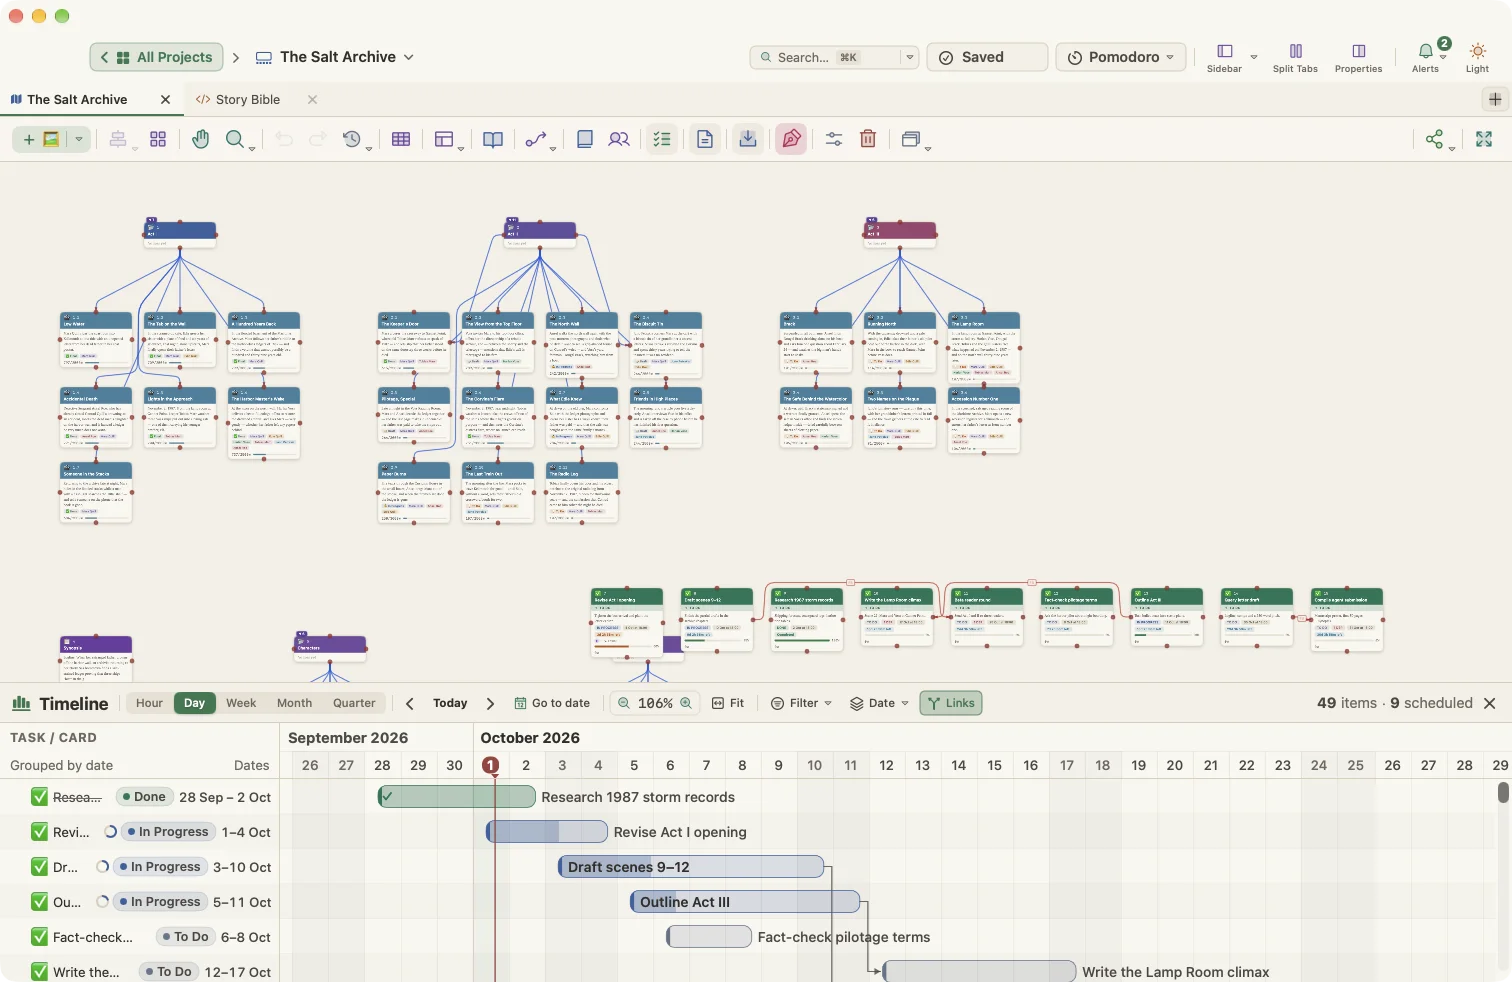Image resolution: width=1512 pixels, height=982 pixels.
Task: Go back to All Projects
Action: coord(157,57)
